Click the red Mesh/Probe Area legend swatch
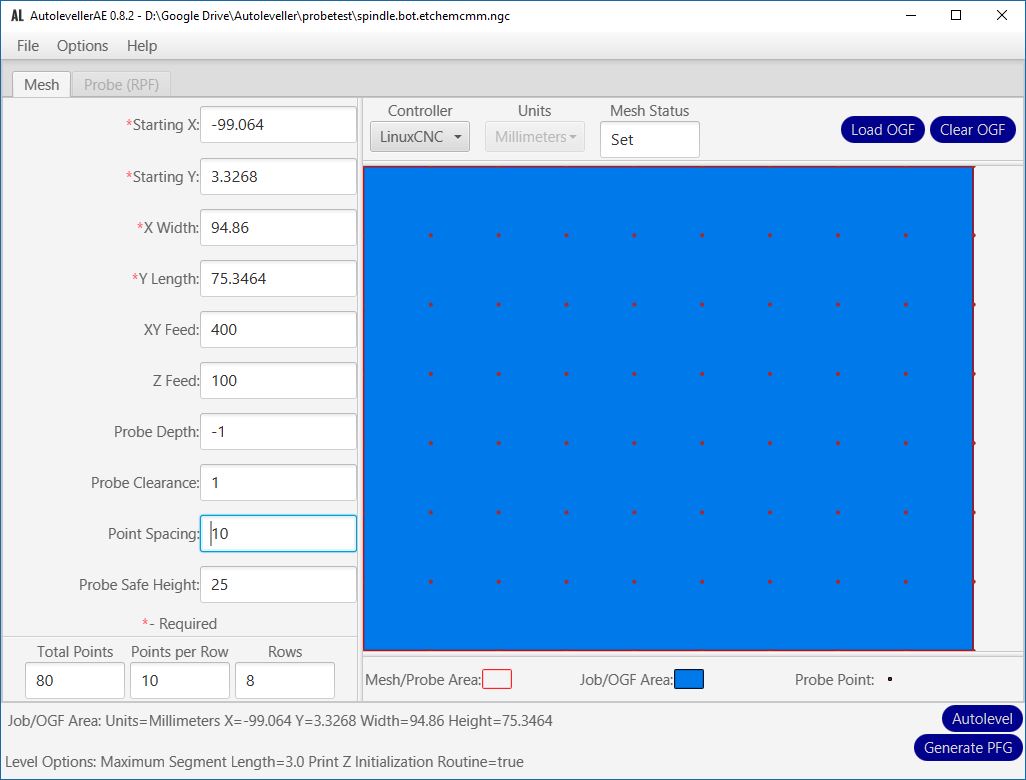This screenshot has height=780, width=1026. 497,680
